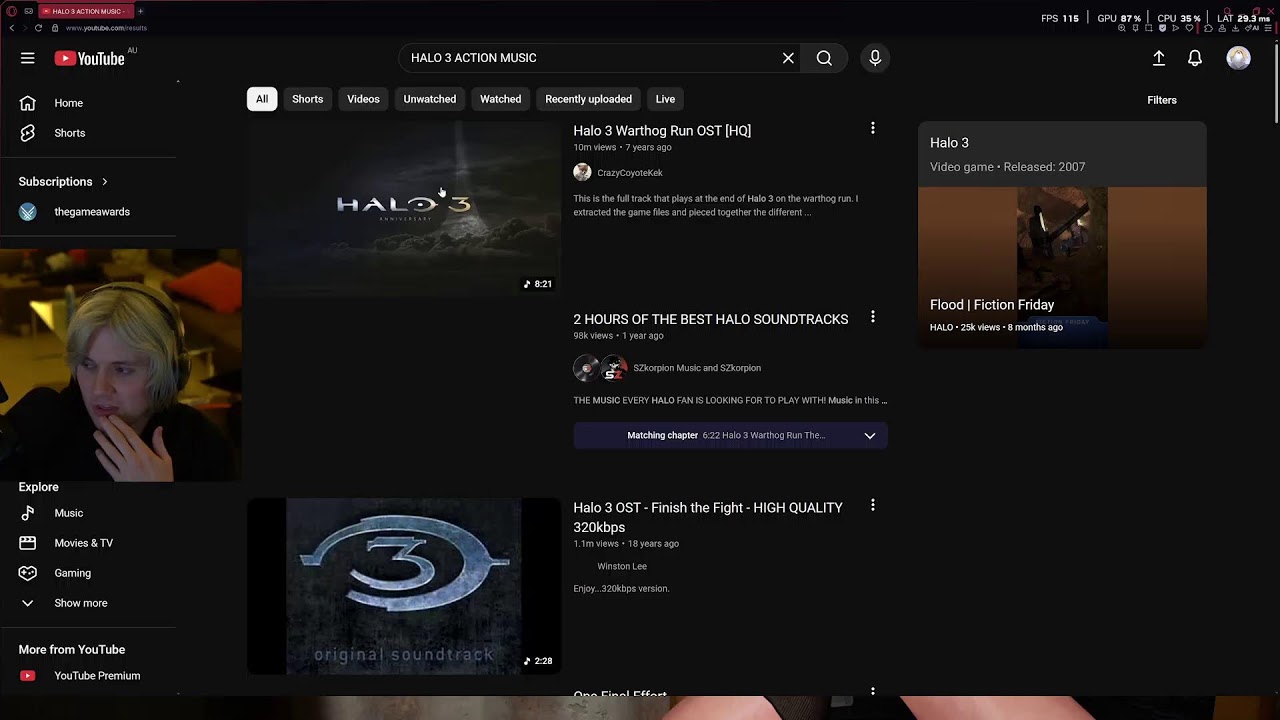The image size is (1280, 720).
Task: Select the Recently uploaded filter chip
Action: [588, 99]
